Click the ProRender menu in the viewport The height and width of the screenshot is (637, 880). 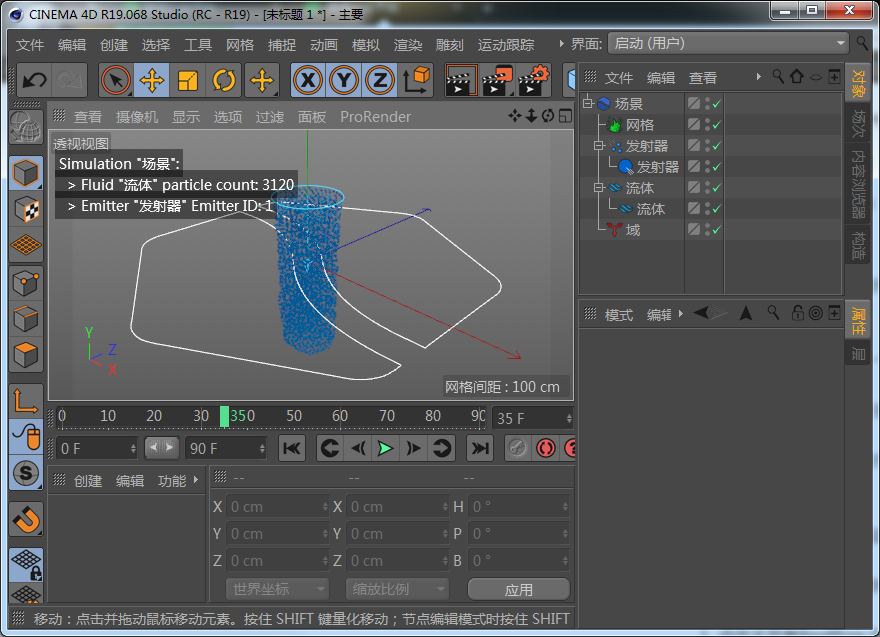pyautogui.click(x=375, y=116)
